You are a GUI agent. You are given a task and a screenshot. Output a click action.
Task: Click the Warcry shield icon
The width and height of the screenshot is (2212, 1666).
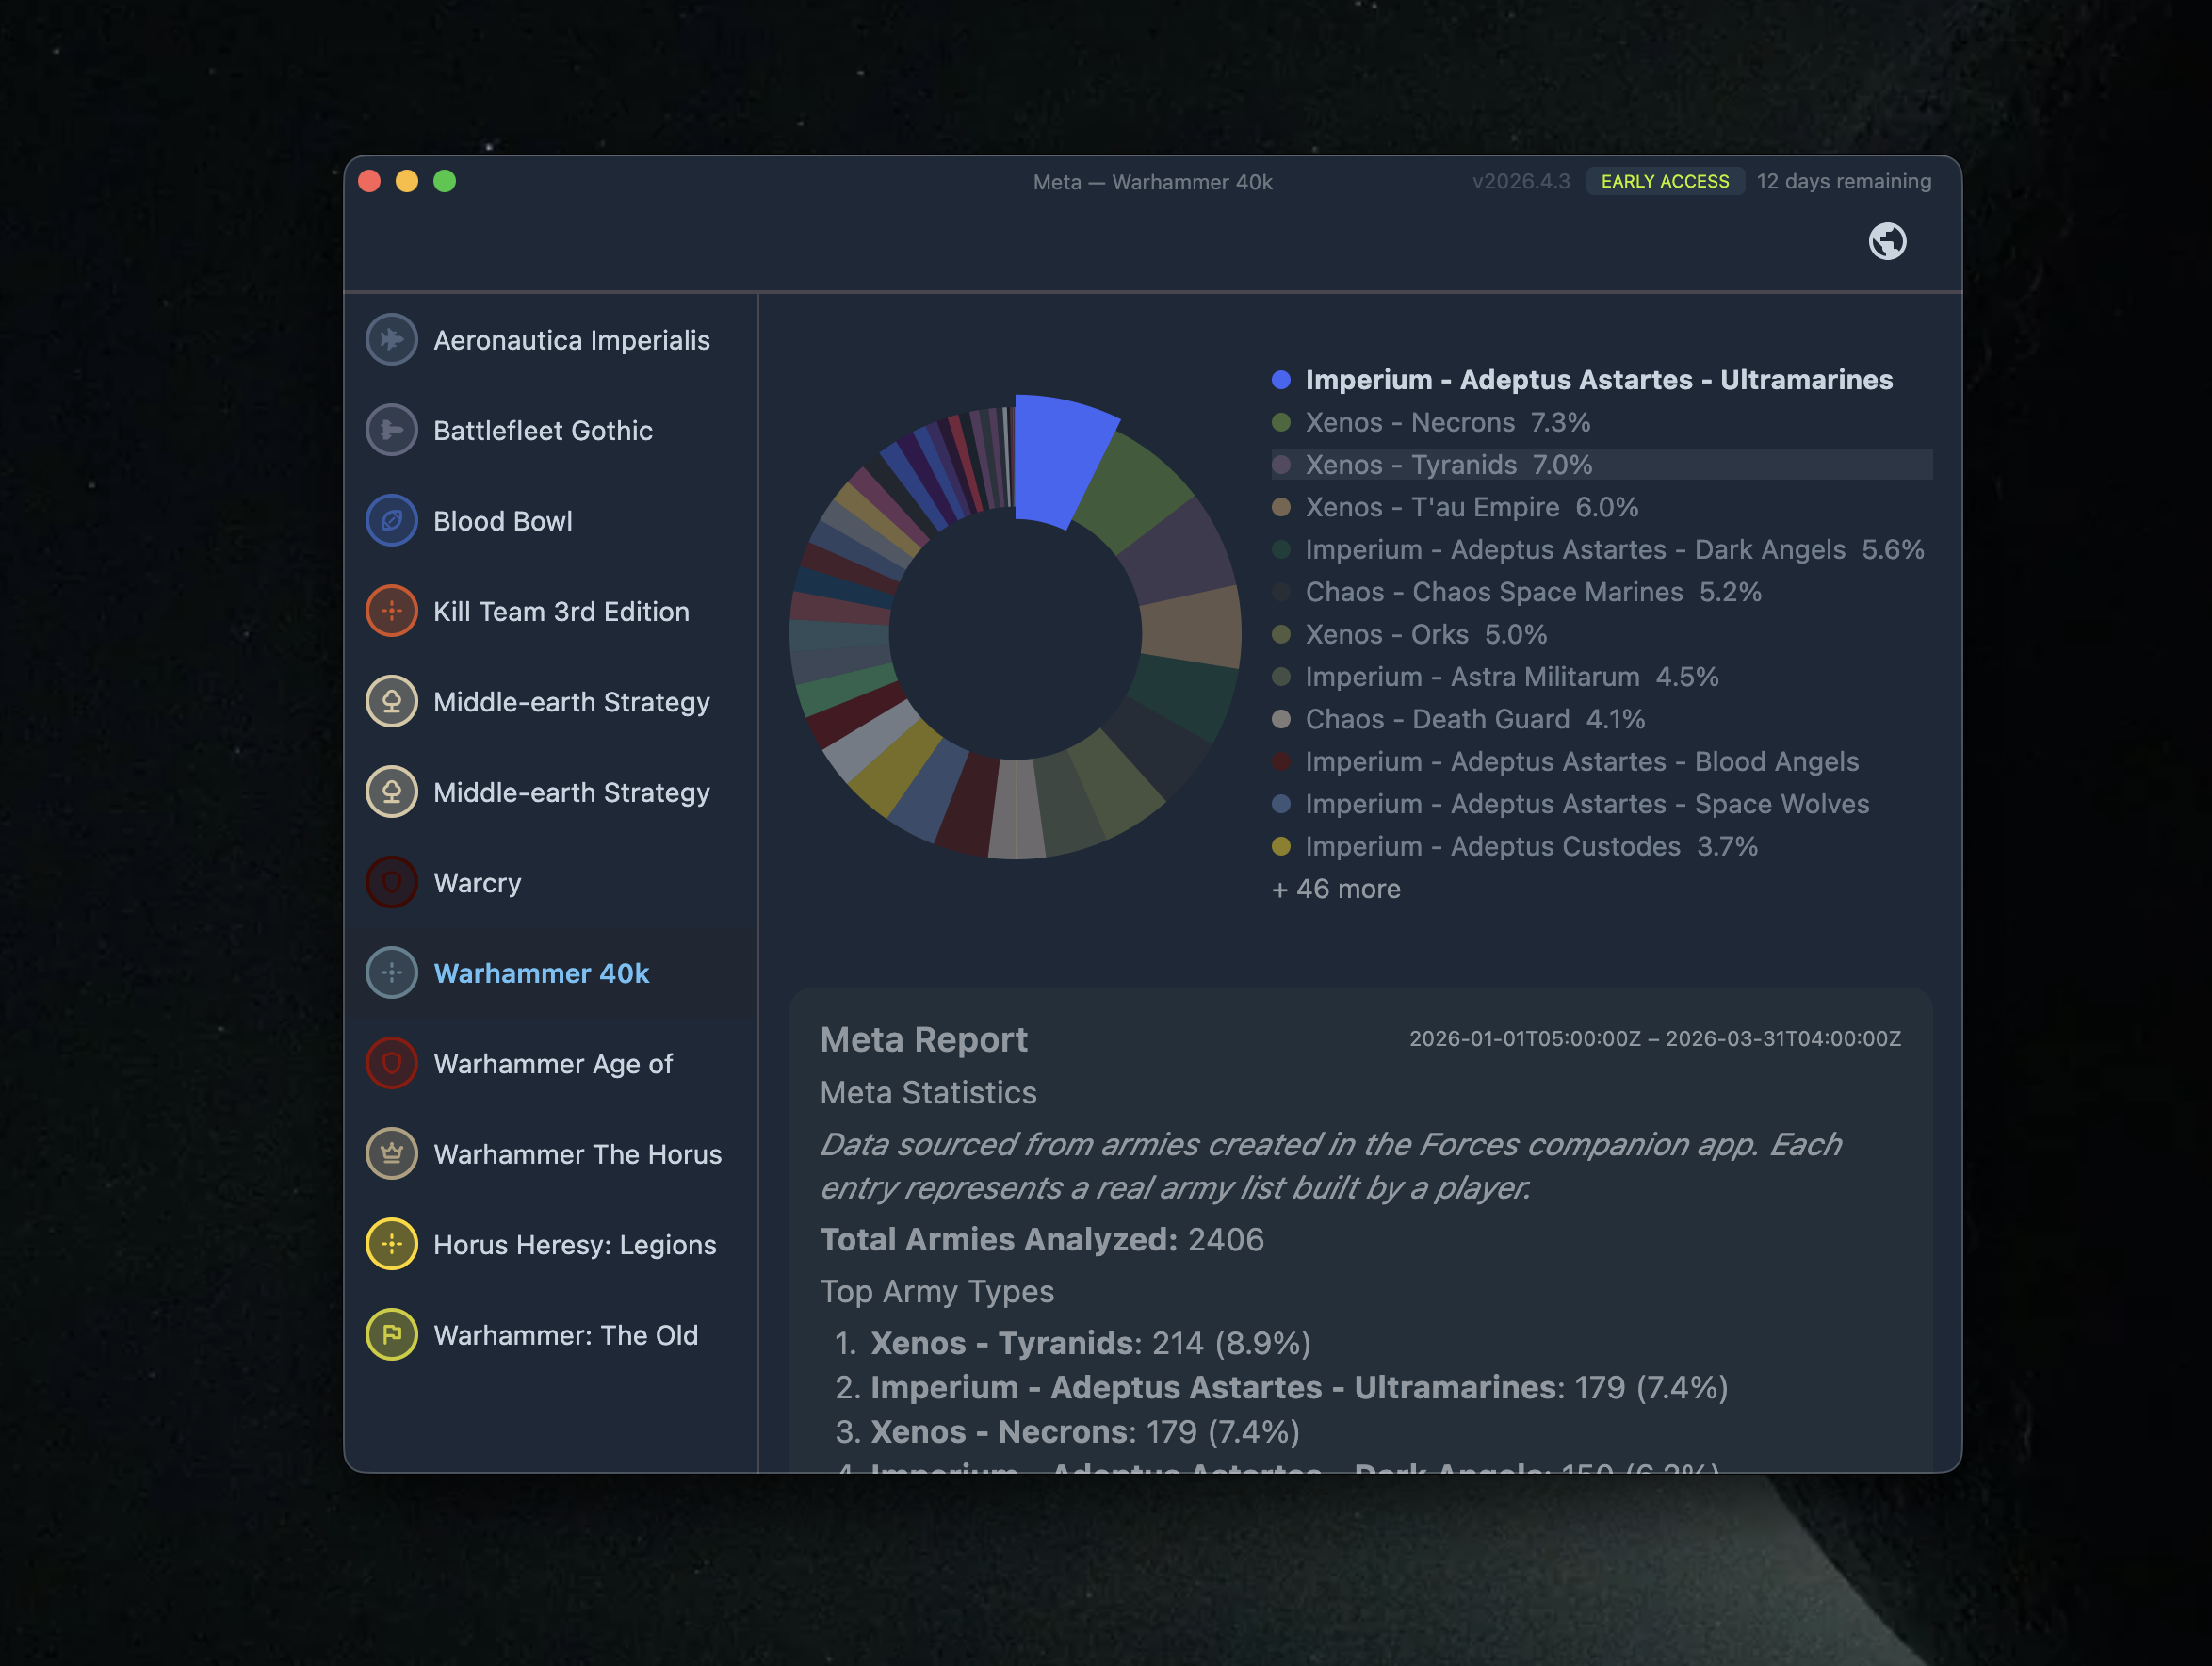tap(391, 883)
